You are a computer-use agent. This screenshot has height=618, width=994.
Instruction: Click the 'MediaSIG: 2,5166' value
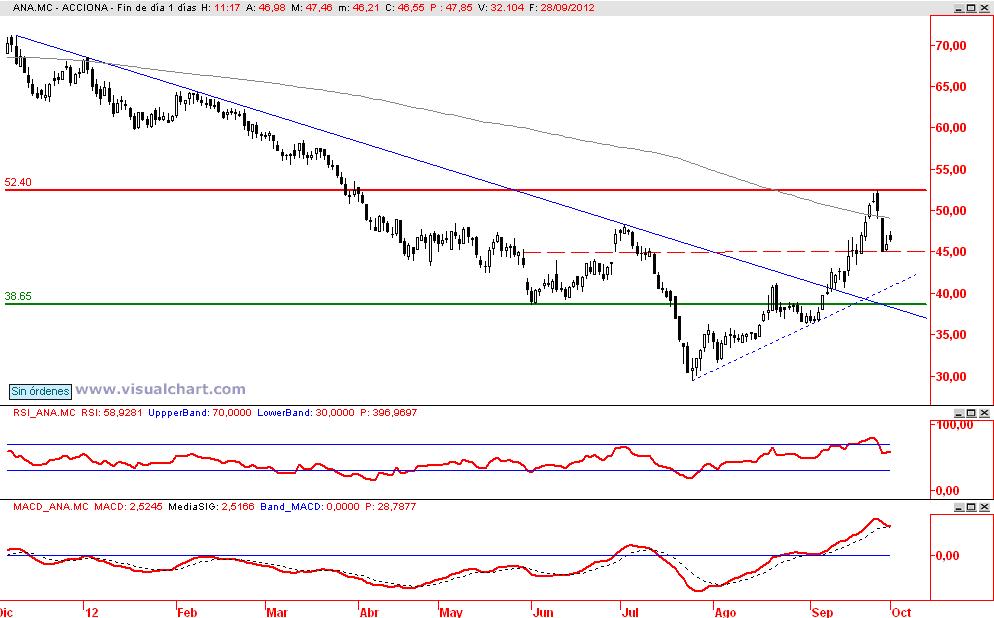212,507
